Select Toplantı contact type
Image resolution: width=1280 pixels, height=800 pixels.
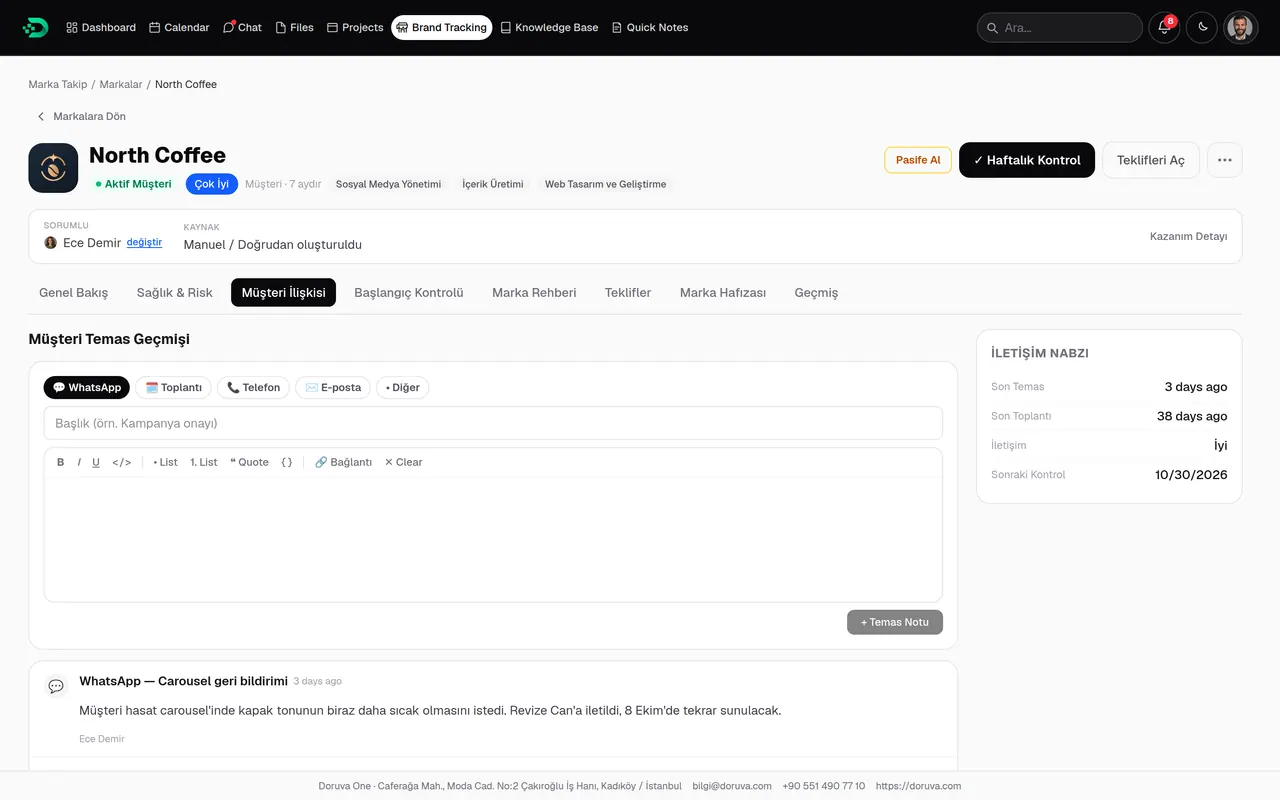click(173, 387)
